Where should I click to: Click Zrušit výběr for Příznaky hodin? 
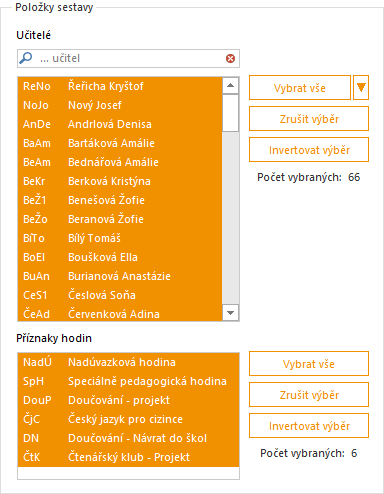click(309, 395)
